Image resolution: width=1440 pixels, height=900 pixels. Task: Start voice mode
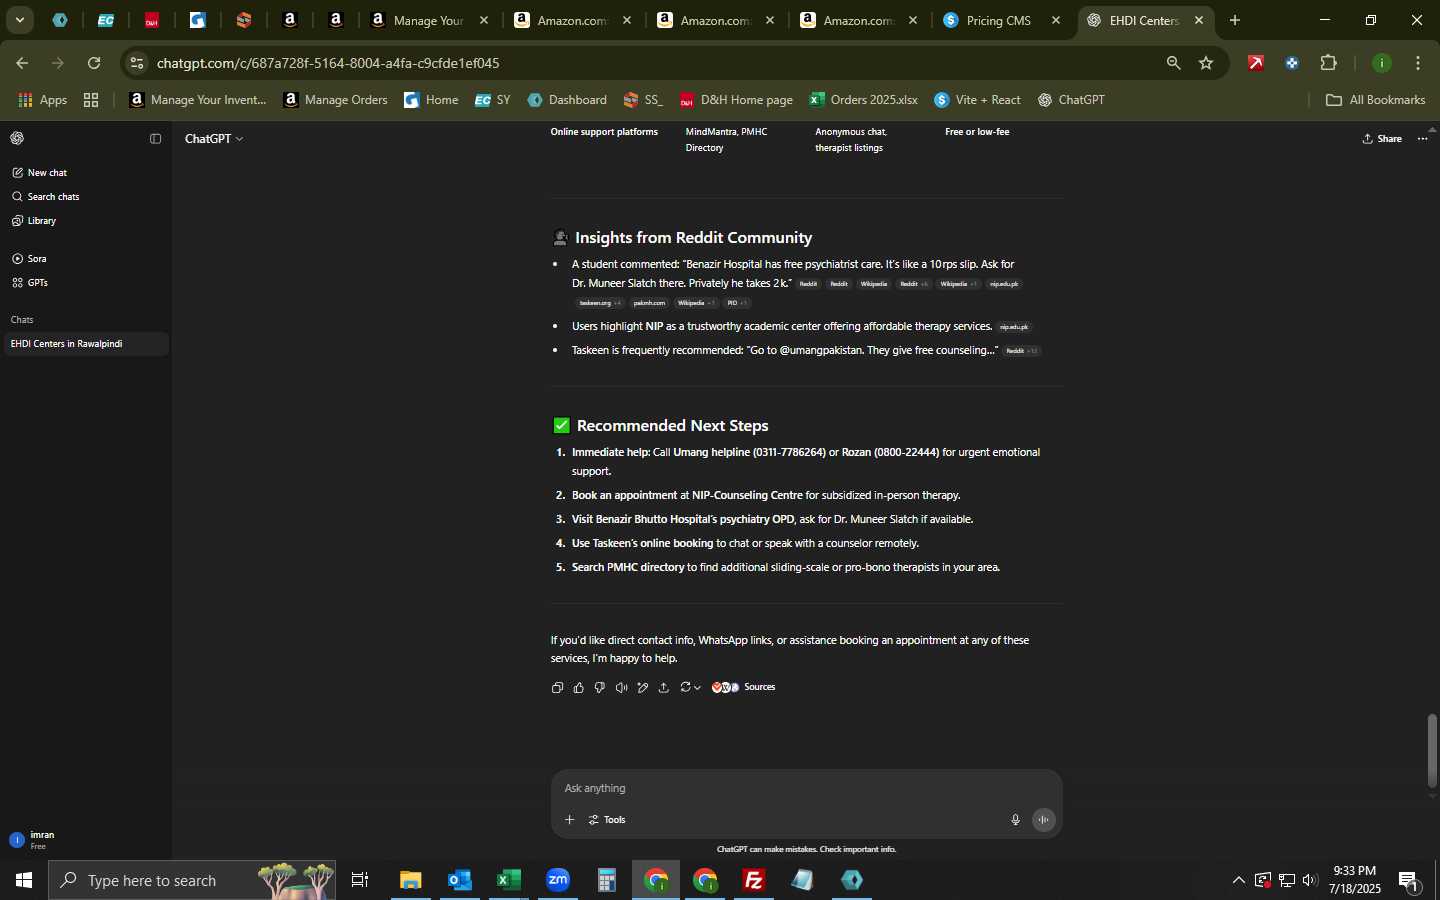1044,820
